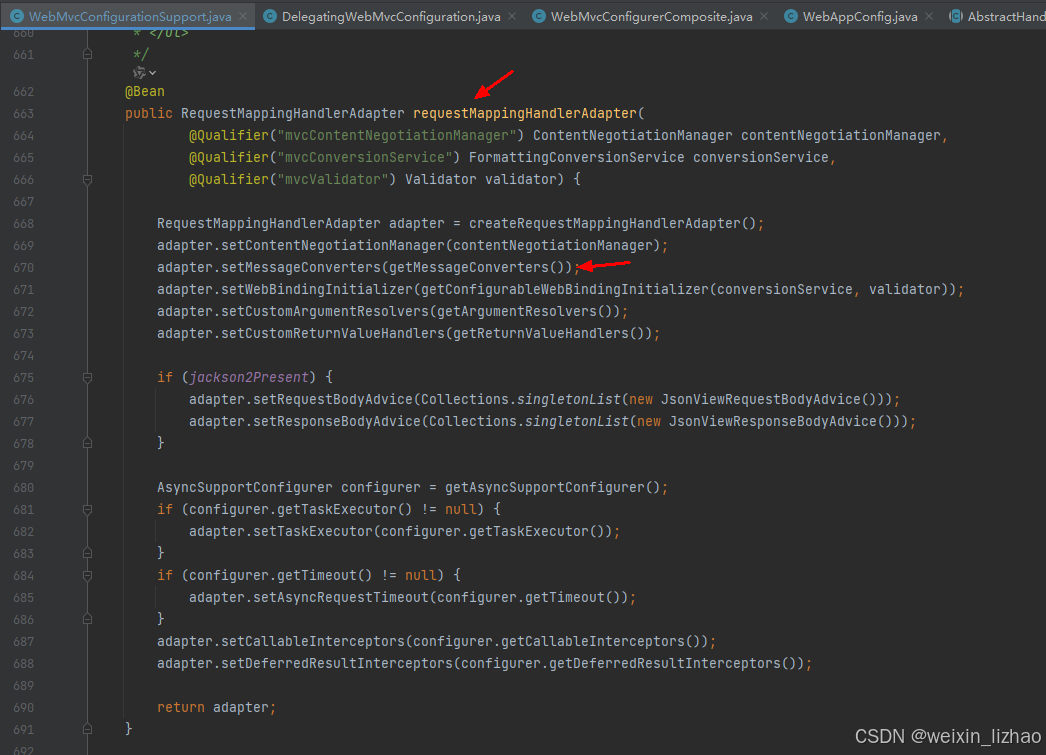Click class icon on DelegatingWebMvcConfiguration.java tab
Viewport: 1046px width, 755px height.
tap(270, 17)
